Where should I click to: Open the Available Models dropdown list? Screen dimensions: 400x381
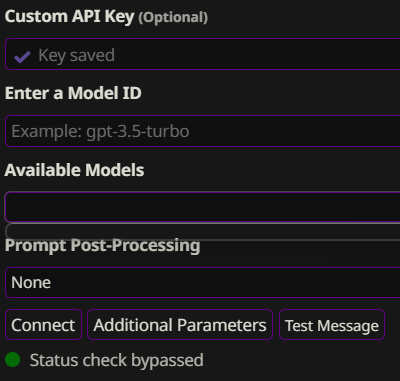click(x=203, y=207)
